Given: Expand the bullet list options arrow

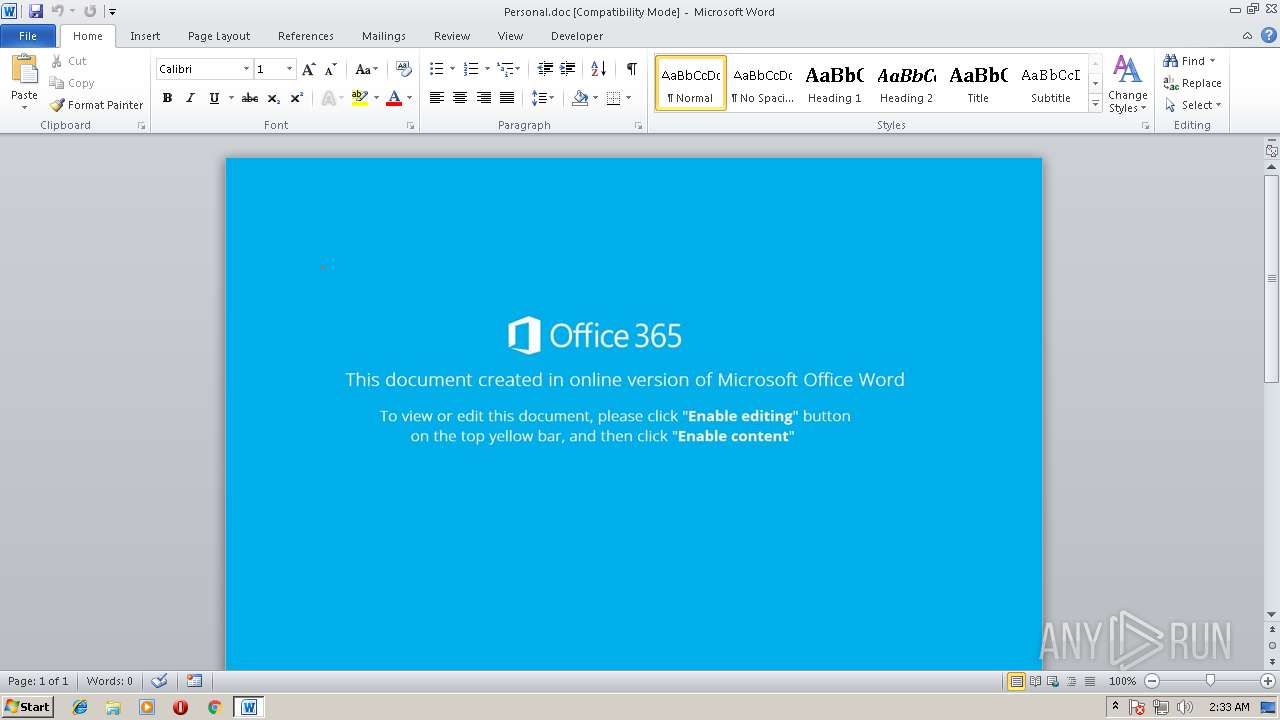Looking at the screenshot, I should coord(452,69).
